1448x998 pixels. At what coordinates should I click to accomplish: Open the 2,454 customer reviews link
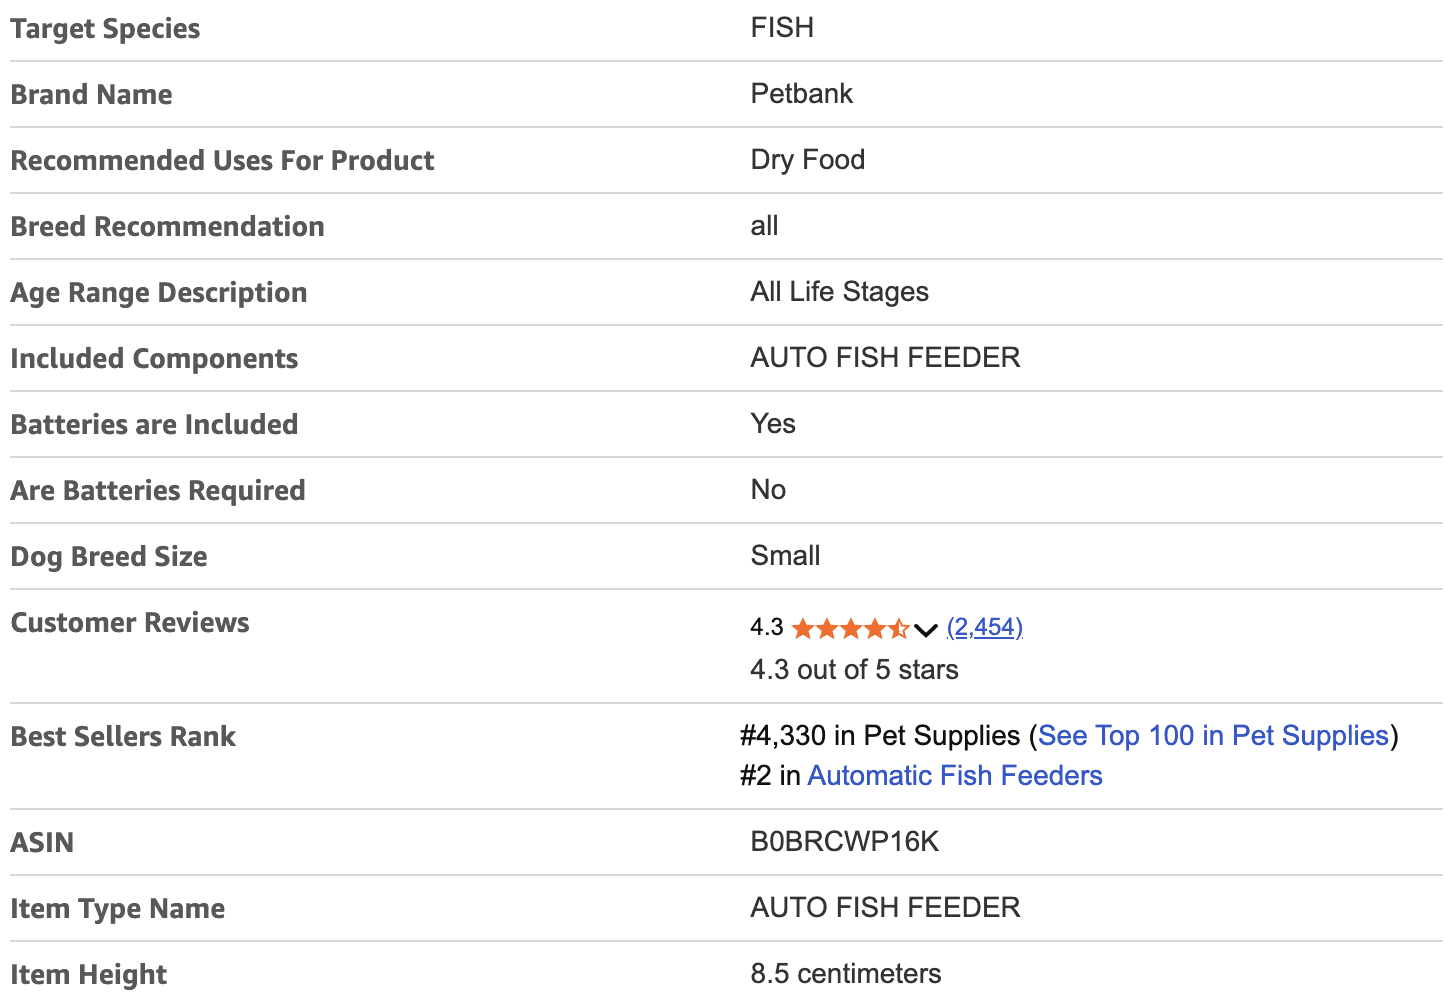(984, 627)
